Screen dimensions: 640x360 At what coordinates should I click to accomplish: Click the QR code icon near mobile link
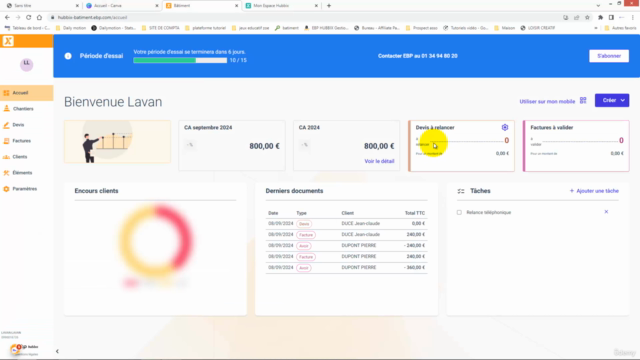[x=583, y=100]
